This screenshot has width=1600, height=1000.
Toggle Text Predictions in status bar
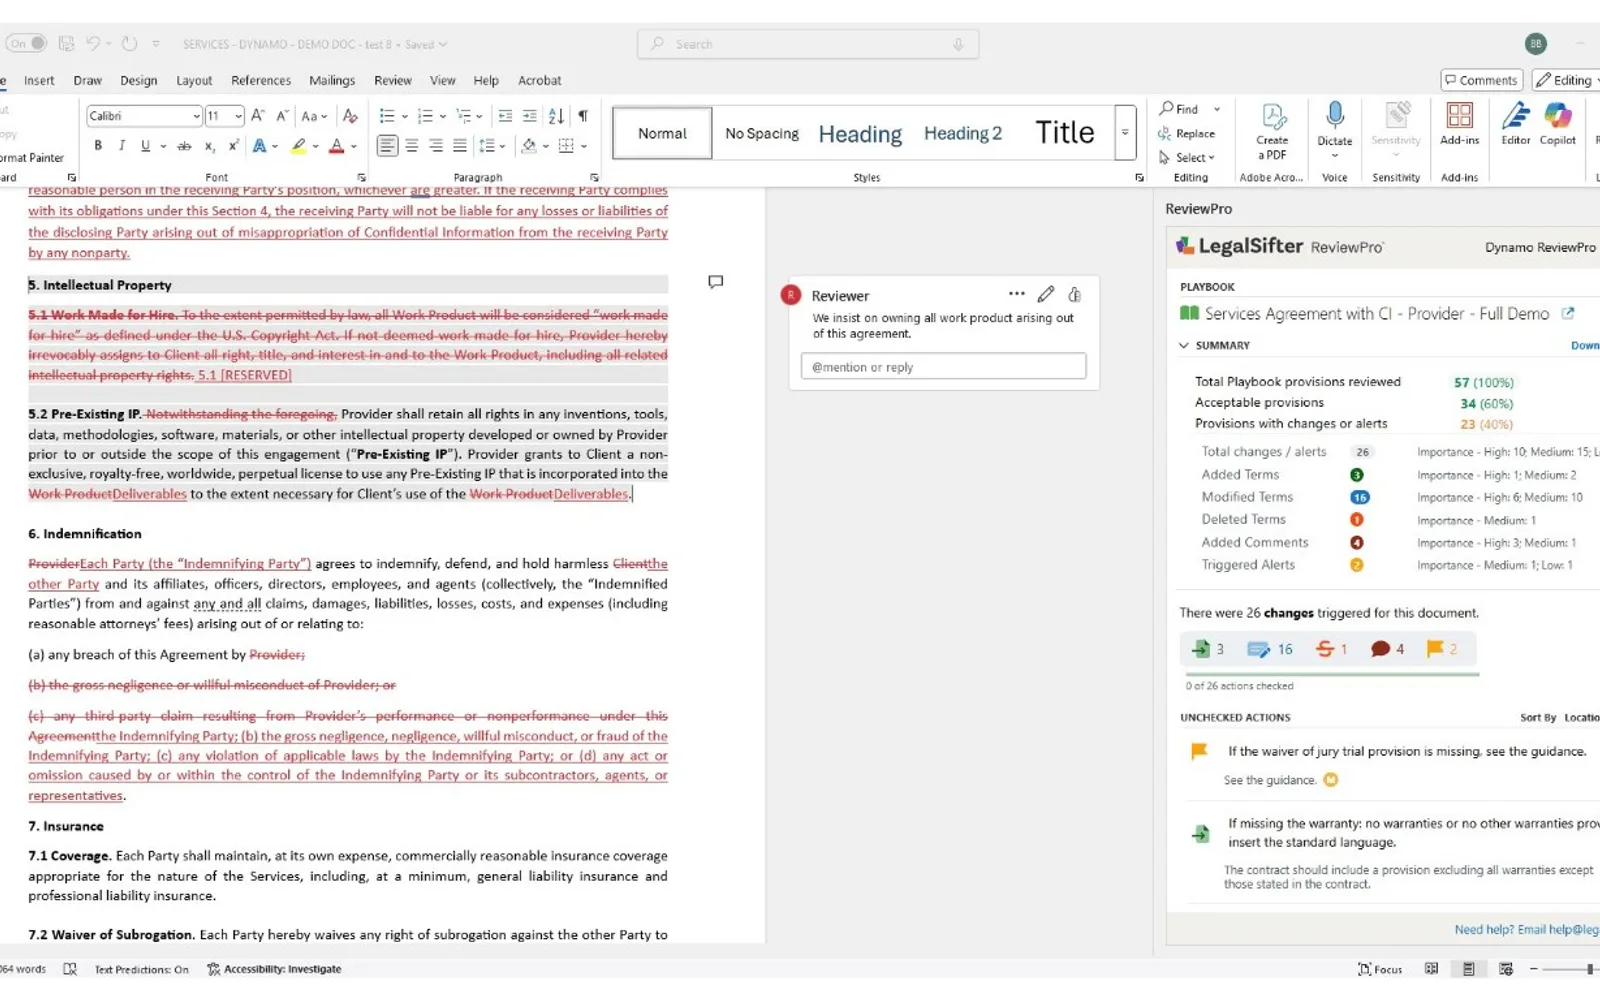(141, 969)
